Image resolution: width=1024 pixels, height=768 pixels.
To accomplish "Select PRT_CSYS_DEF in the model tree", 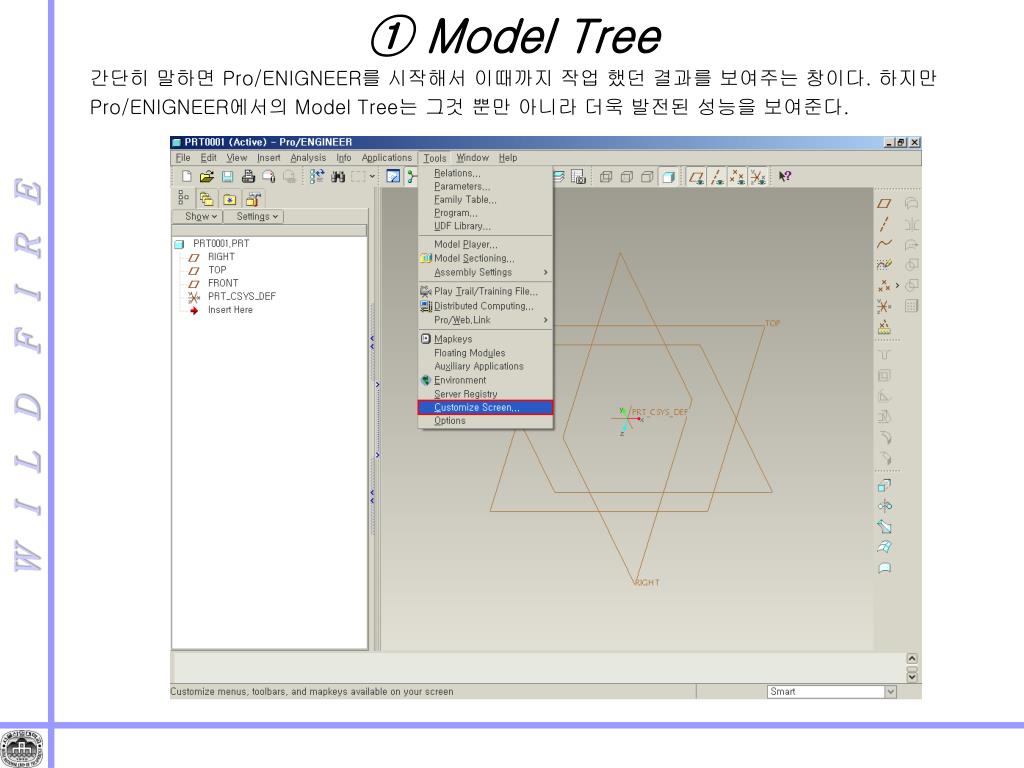I will point(242,296).
